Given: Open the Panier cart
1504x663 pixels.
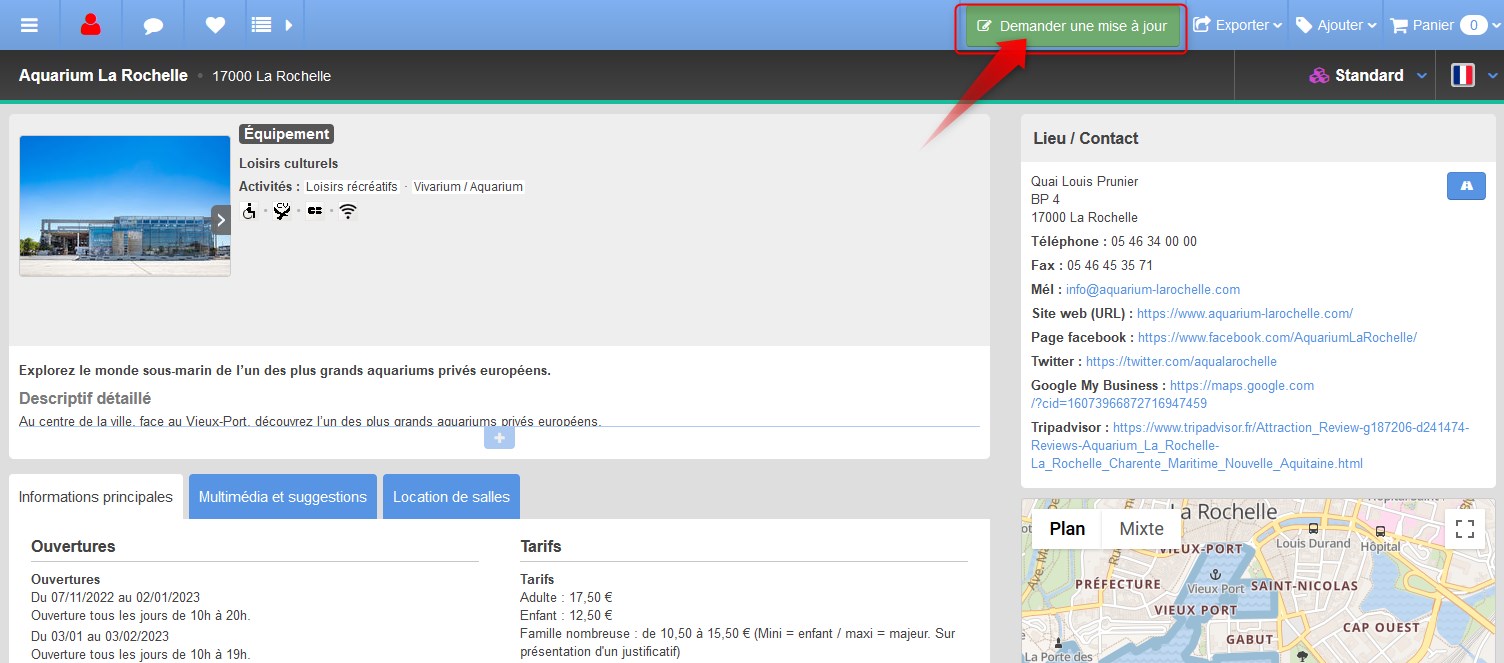Looking at the screenshot, I should [x=1436, y=25].
